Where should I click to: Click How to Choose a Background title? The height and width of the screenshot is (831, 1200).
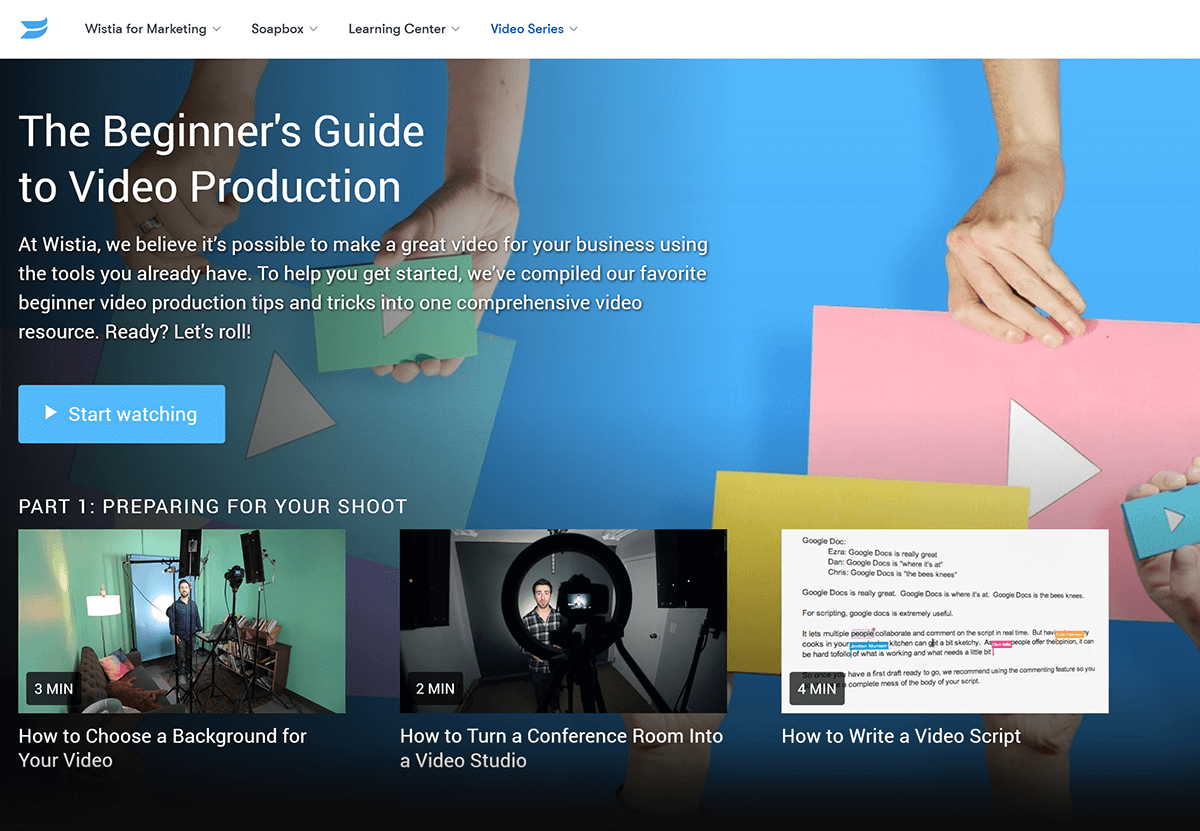(163, 748)
